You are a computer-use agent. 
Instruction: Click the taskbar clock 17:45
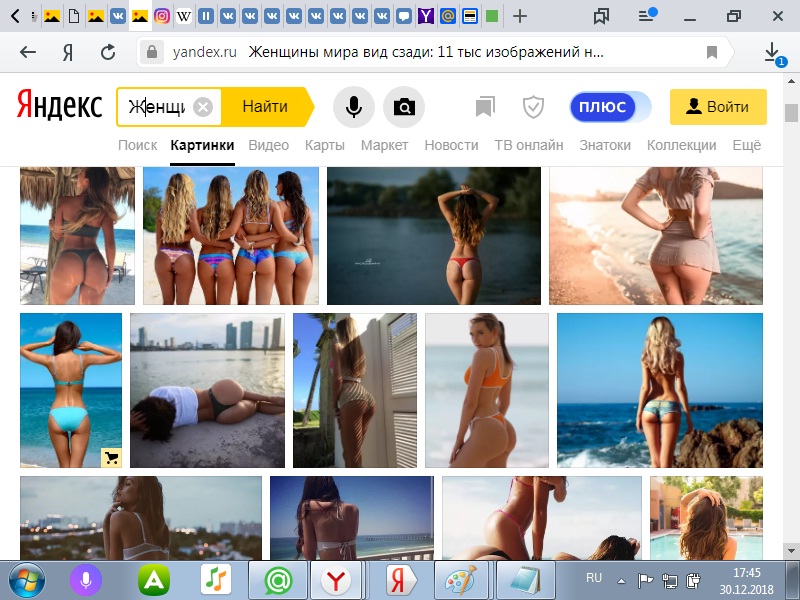point(747,572)
